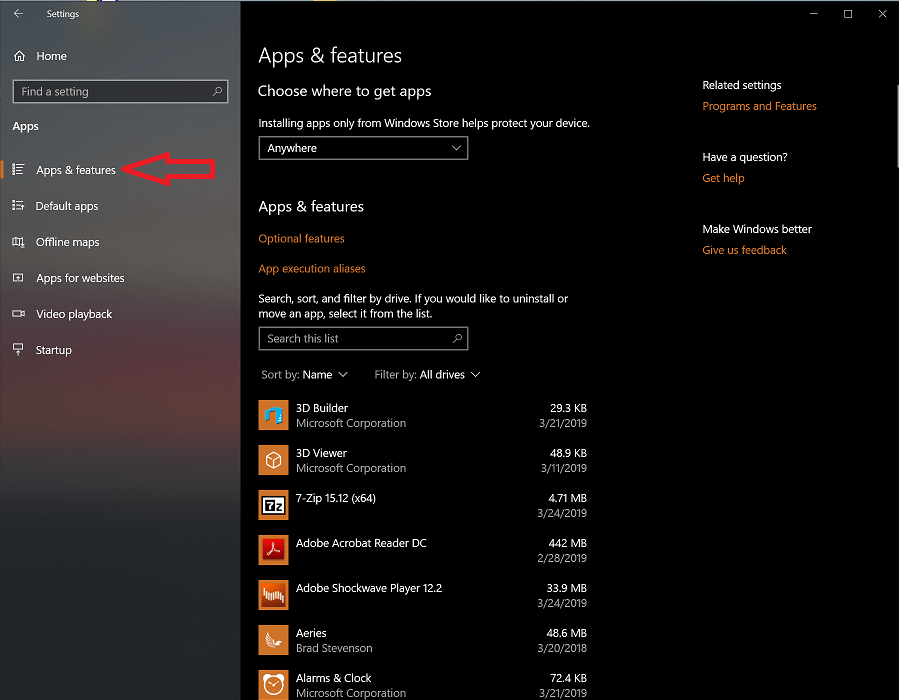Open Startup settings page
Viewport: 899px width, 700px height.
click(53, 350)
